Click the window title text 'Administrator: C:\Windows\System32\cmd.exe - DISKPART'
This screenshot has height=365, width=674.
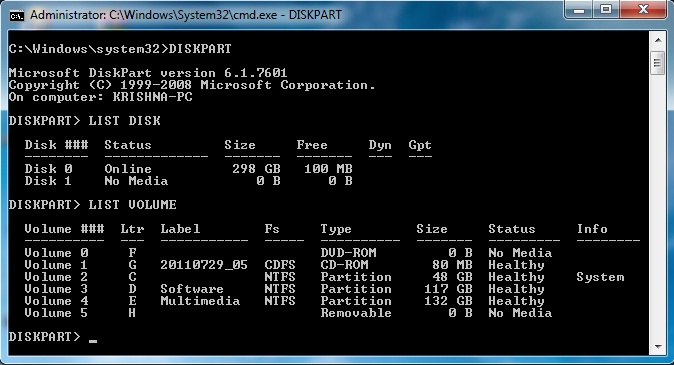coord(186,15)
